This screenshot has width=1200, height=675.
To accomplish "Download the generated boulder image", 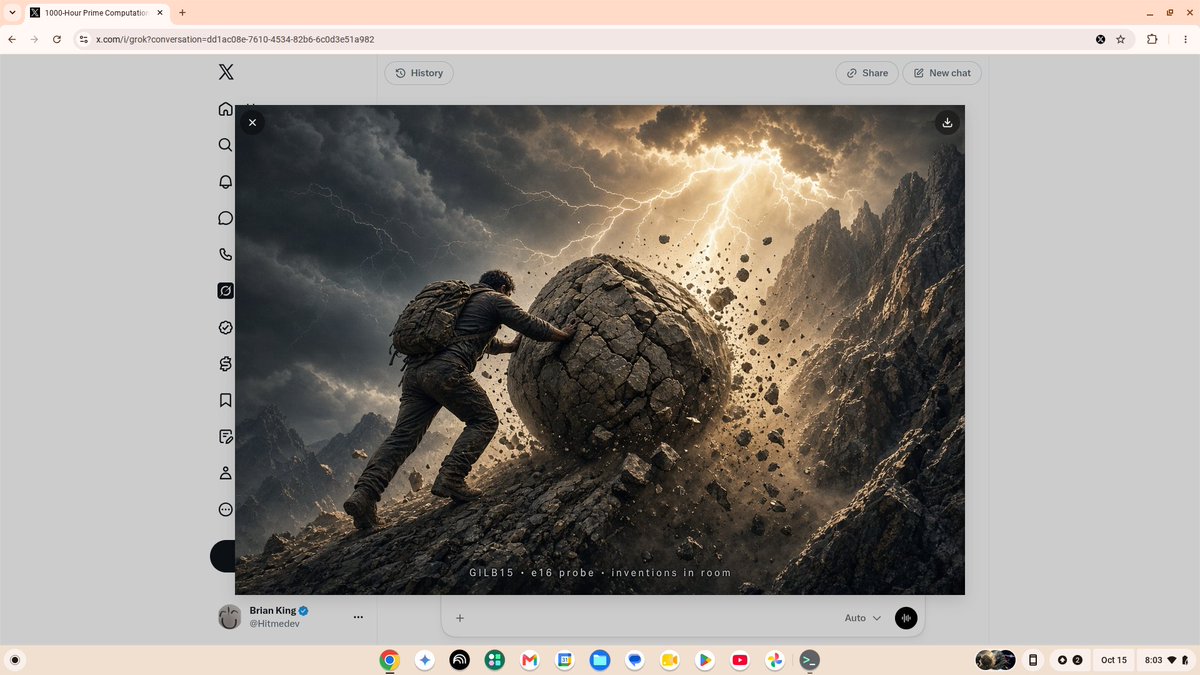I will (947, 122).
